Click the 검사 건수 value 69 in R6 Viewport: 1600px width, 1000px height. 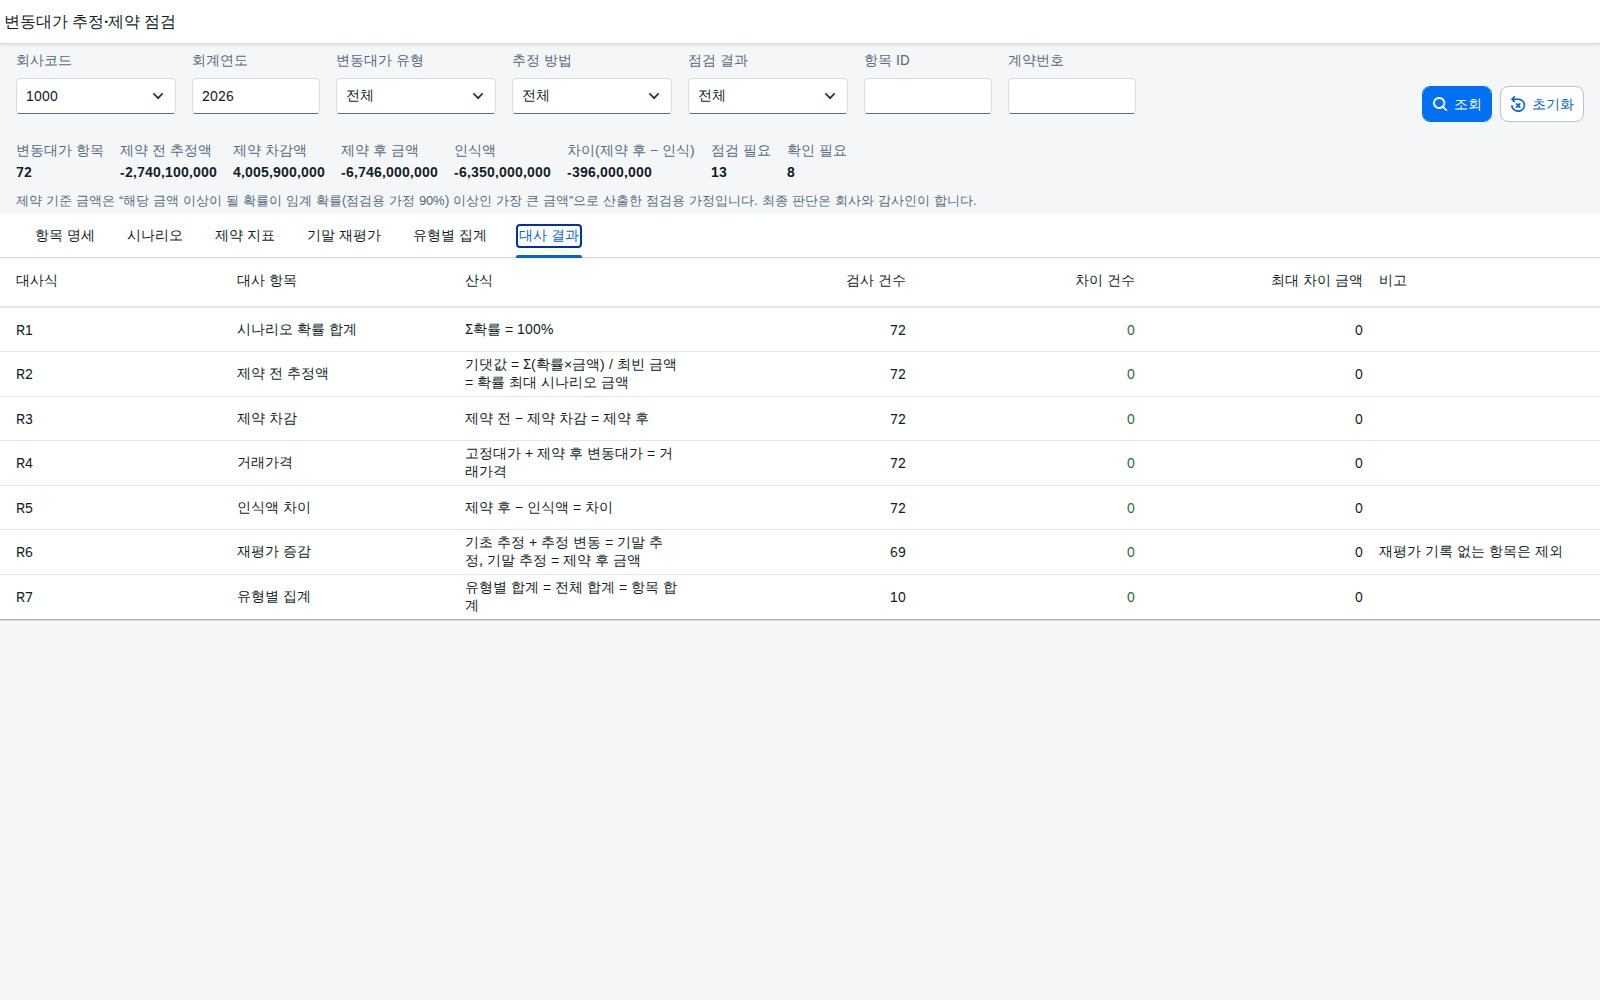point(898,552)
